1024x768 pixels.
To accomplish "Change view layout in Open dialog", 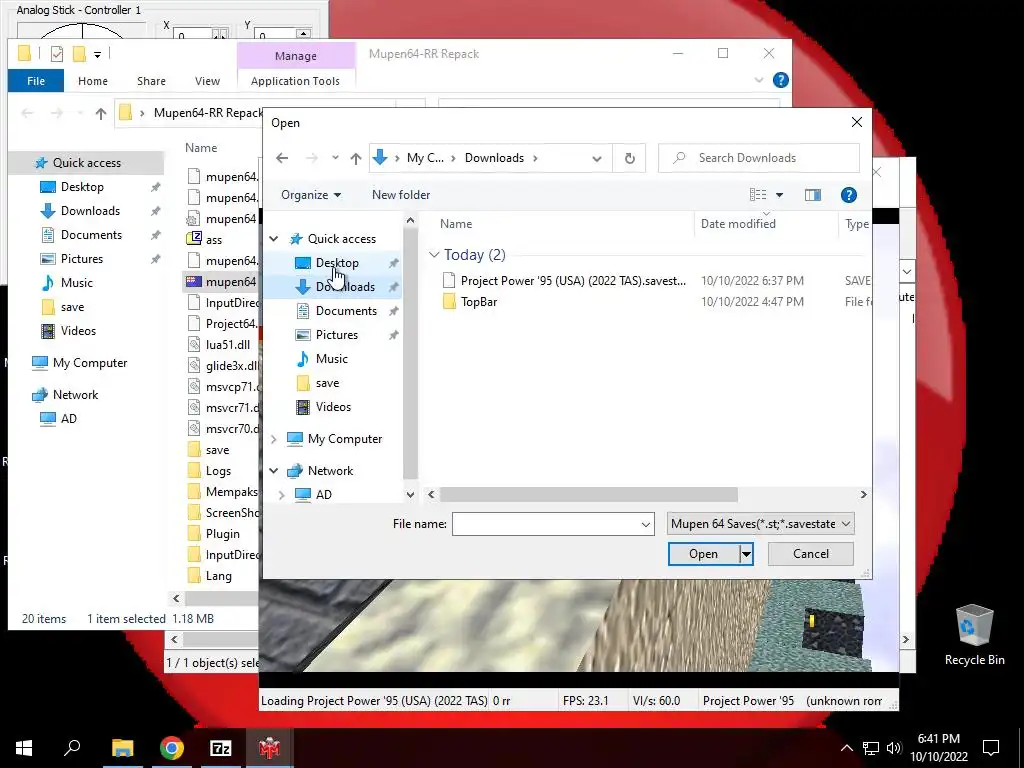I will (758, 195).
